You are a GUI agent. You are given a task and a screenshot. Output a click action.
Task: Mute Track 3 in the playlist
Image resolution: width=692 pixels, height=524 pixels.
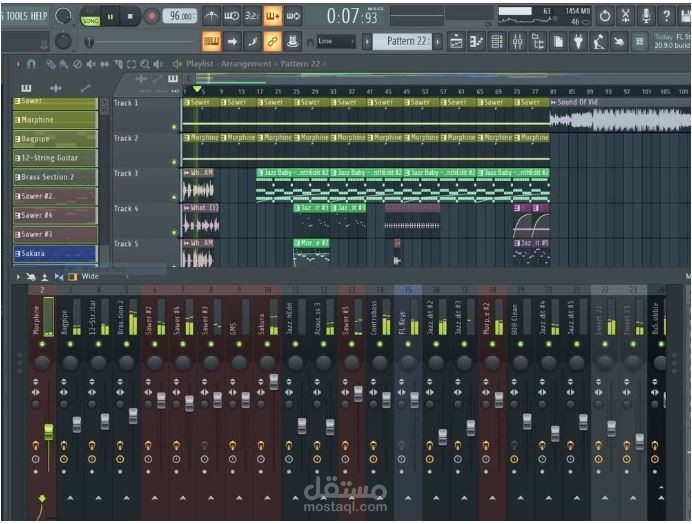coord(174,198)
